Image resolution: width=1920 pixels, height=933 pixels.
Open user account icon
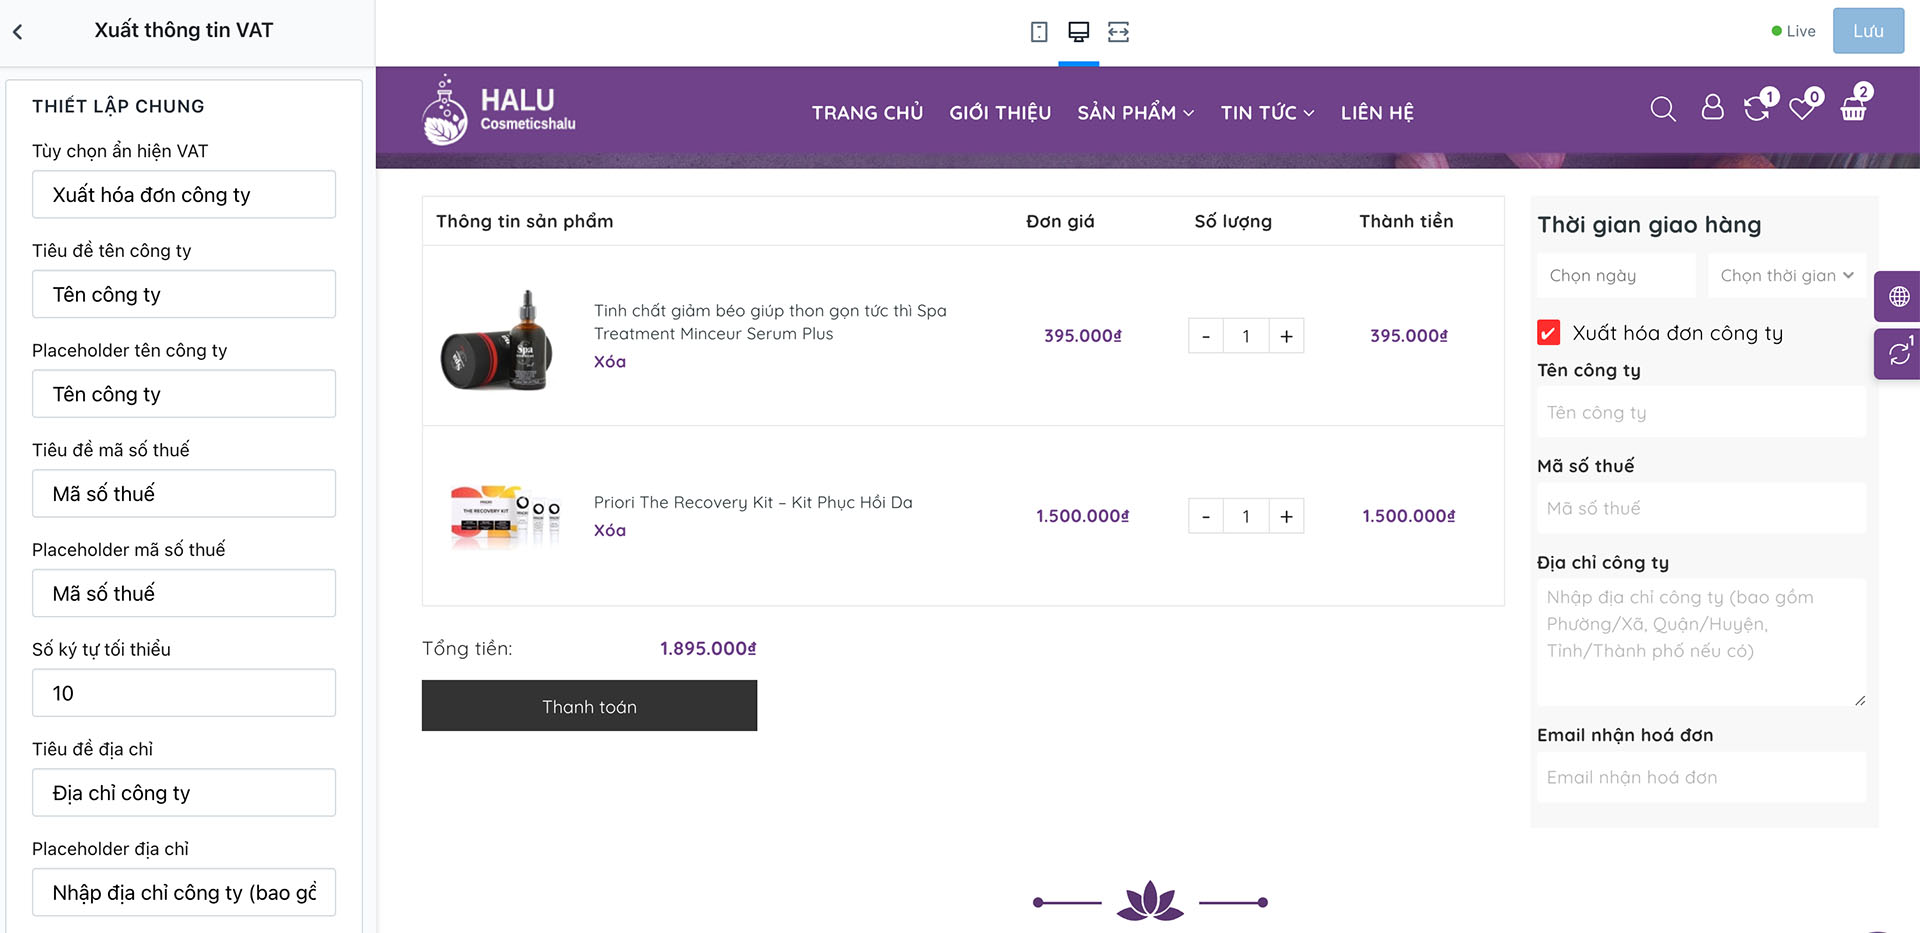click(x=1712, y=107)
